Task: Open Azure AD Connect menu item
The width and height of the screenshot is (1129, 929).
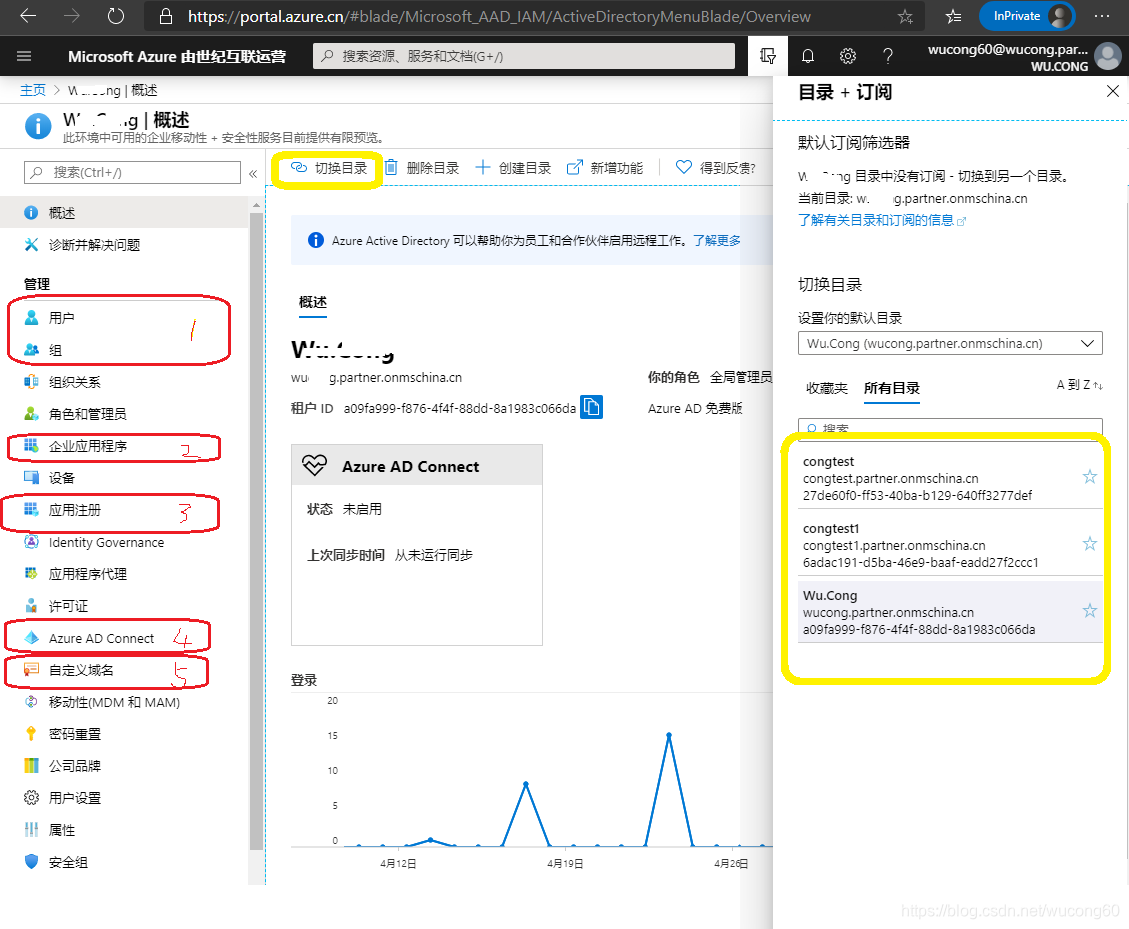Action: tap(124, 638)
